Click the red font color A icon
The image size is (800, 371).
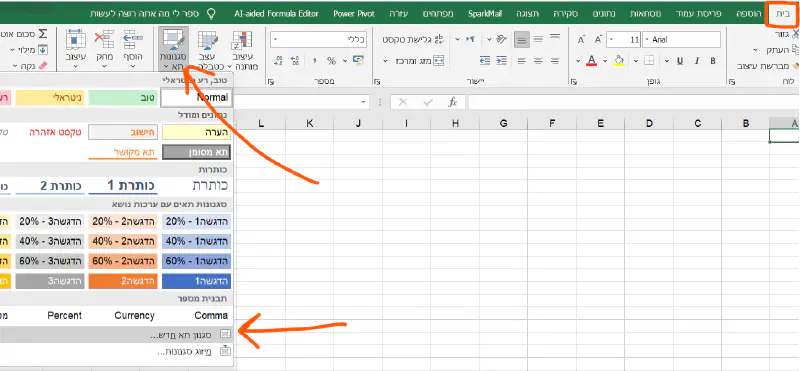591,61
